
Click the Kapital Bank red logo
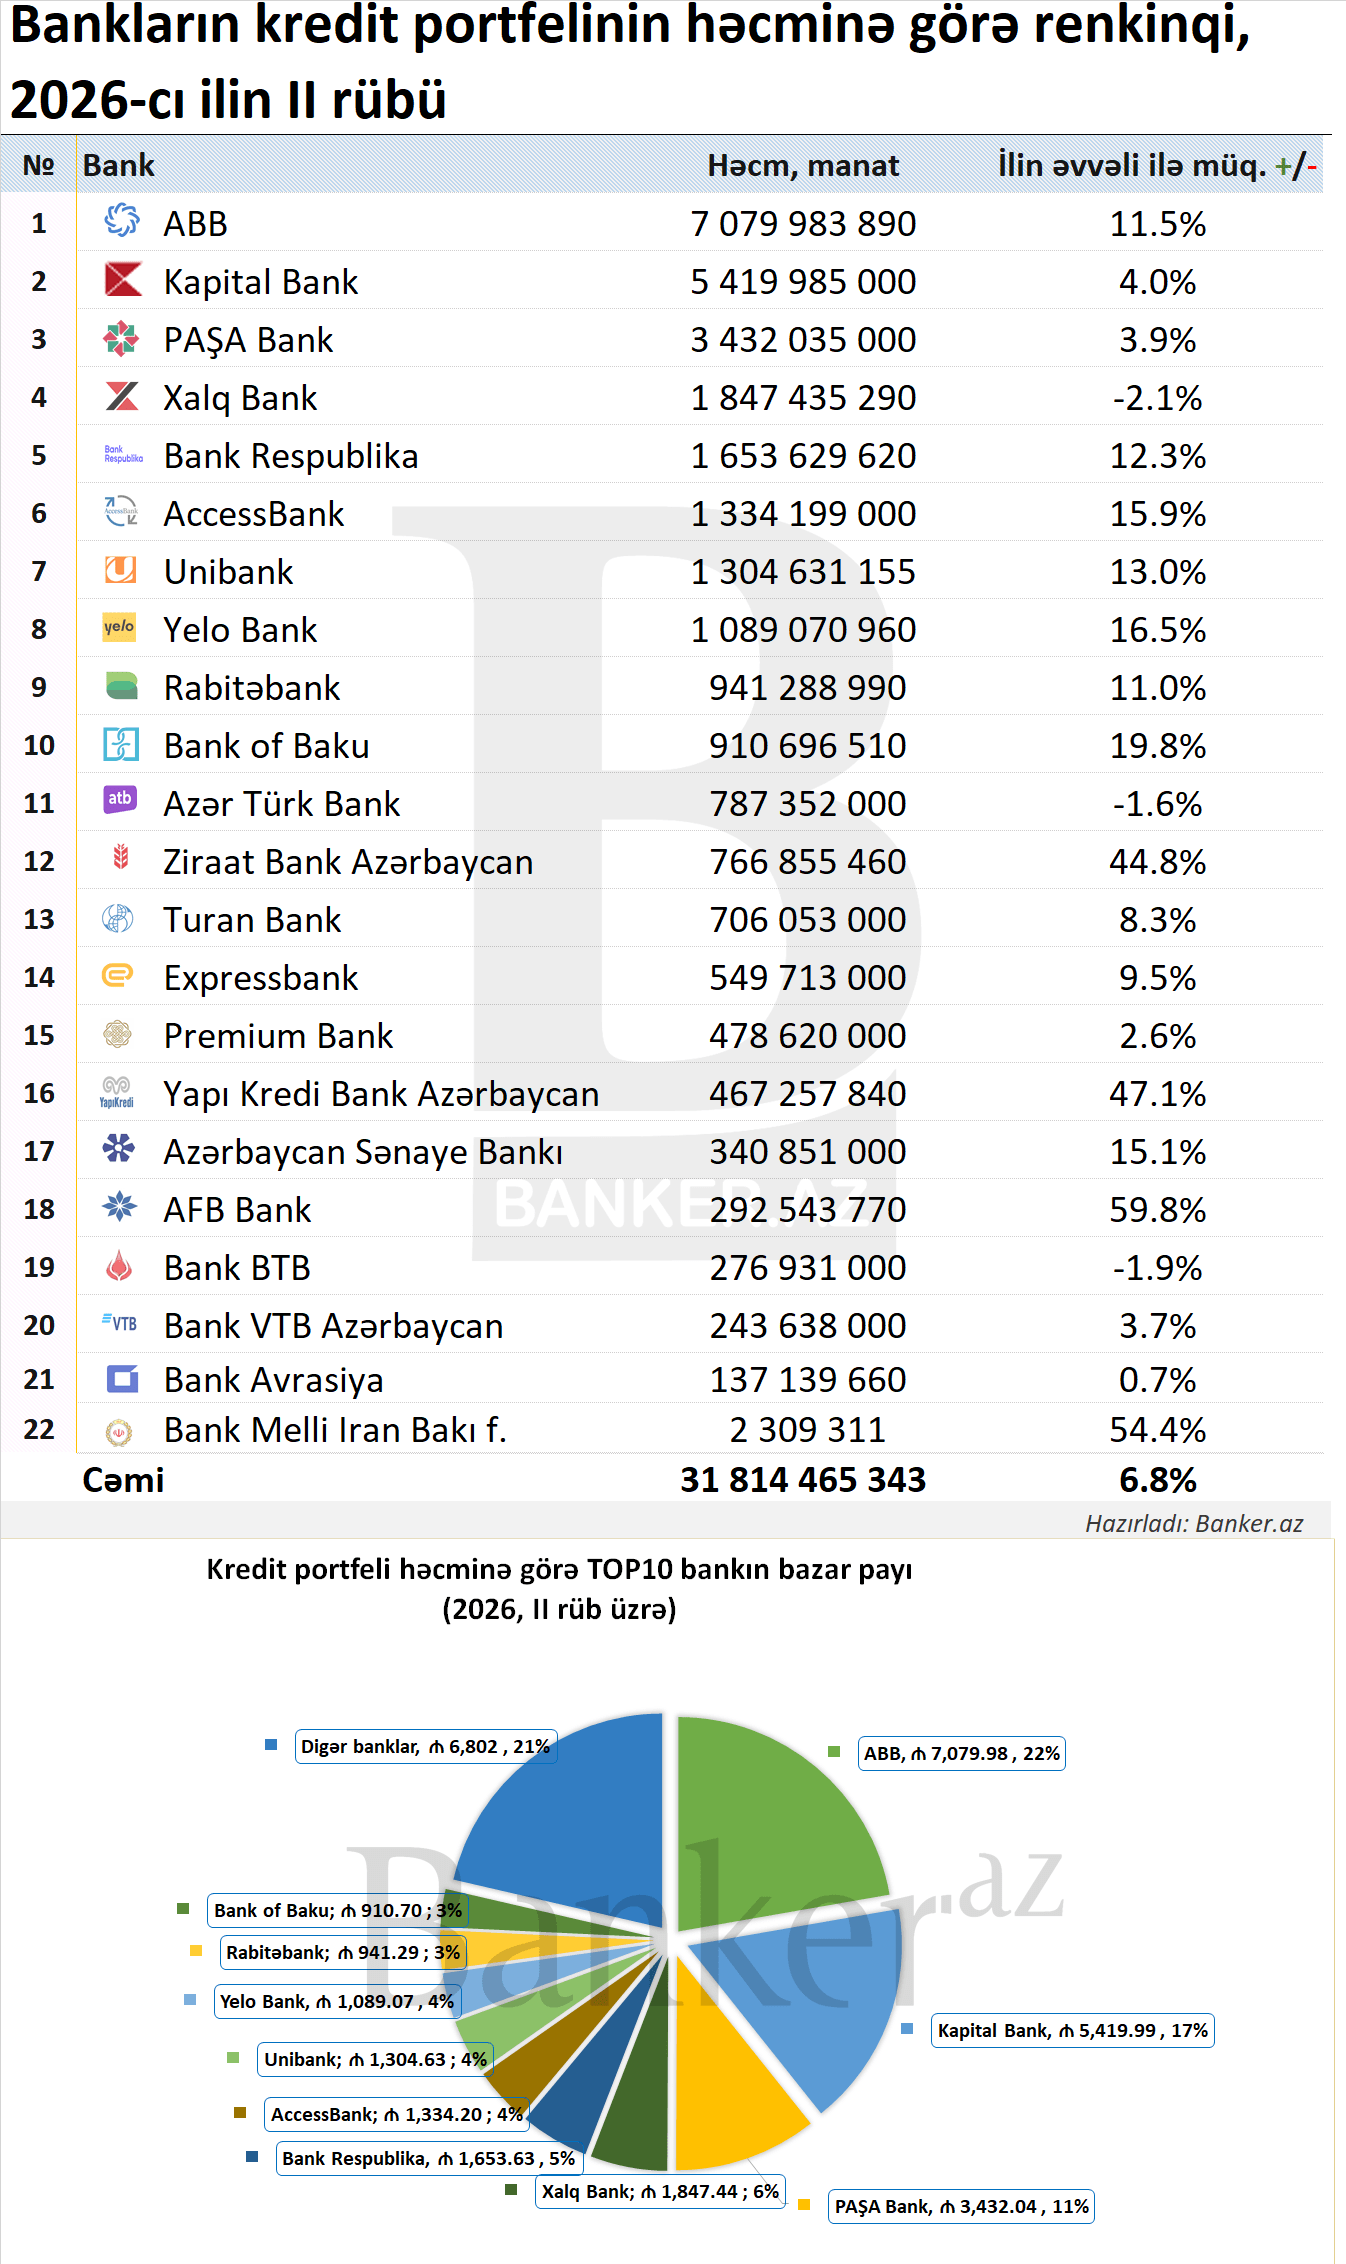[123, 279]
